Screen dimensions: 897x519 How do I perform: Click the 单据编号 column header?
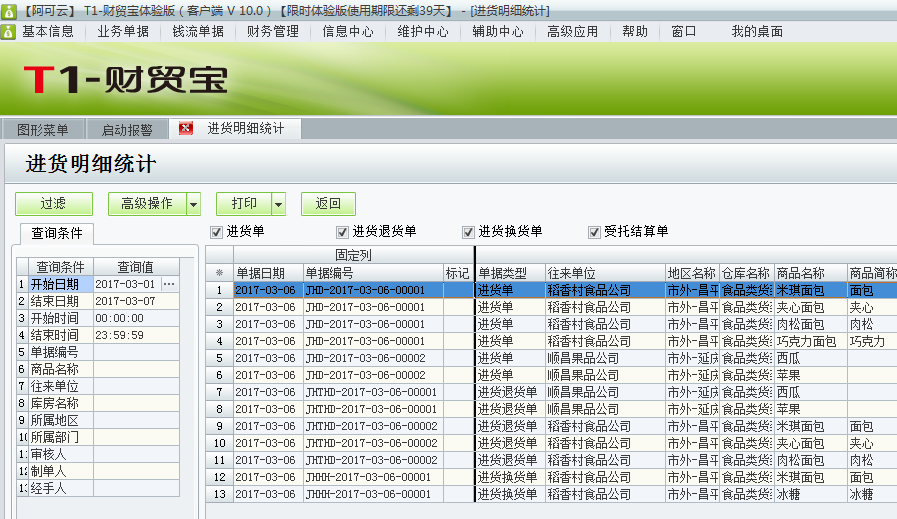tap(373, 273)
